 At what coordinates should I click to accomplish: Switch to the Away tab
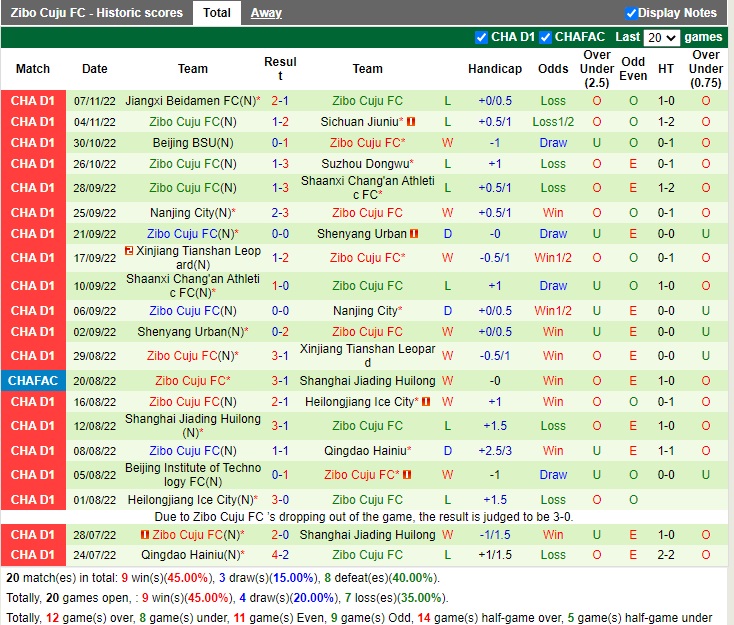[x=265, y=13]
